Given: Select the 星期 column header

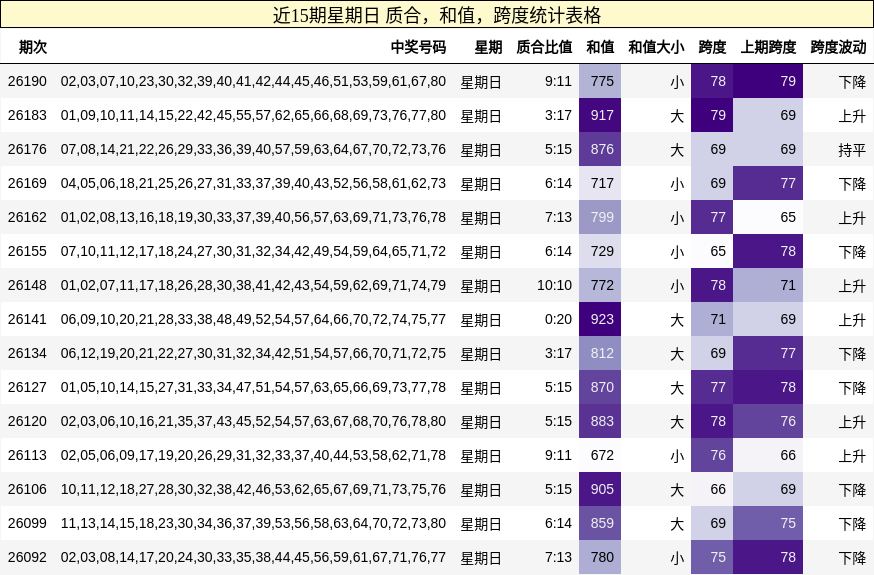Looking at the screenshot, I should point(488,47).
